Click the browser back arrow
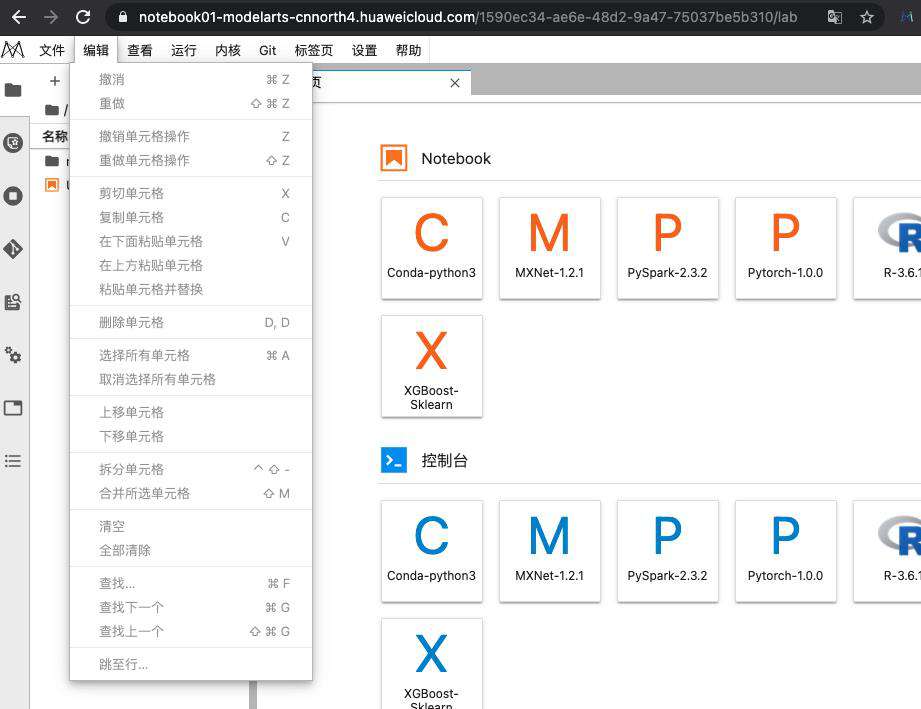This screenshot has height=709, width=921. (19, 17)
